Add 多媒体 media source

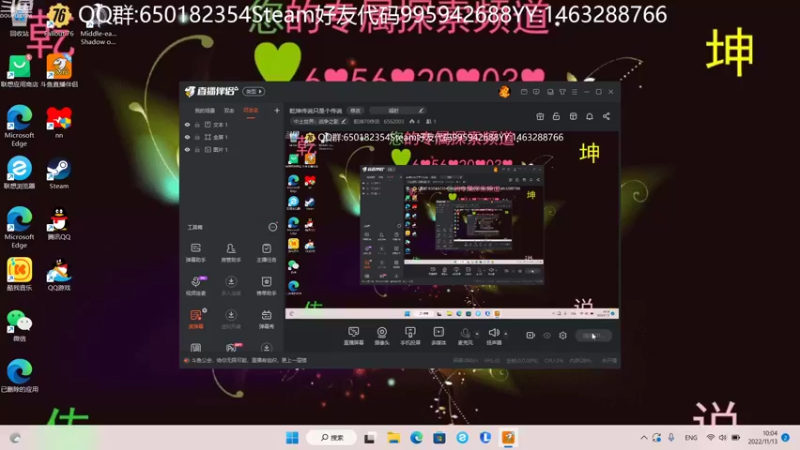click(439, 336)
